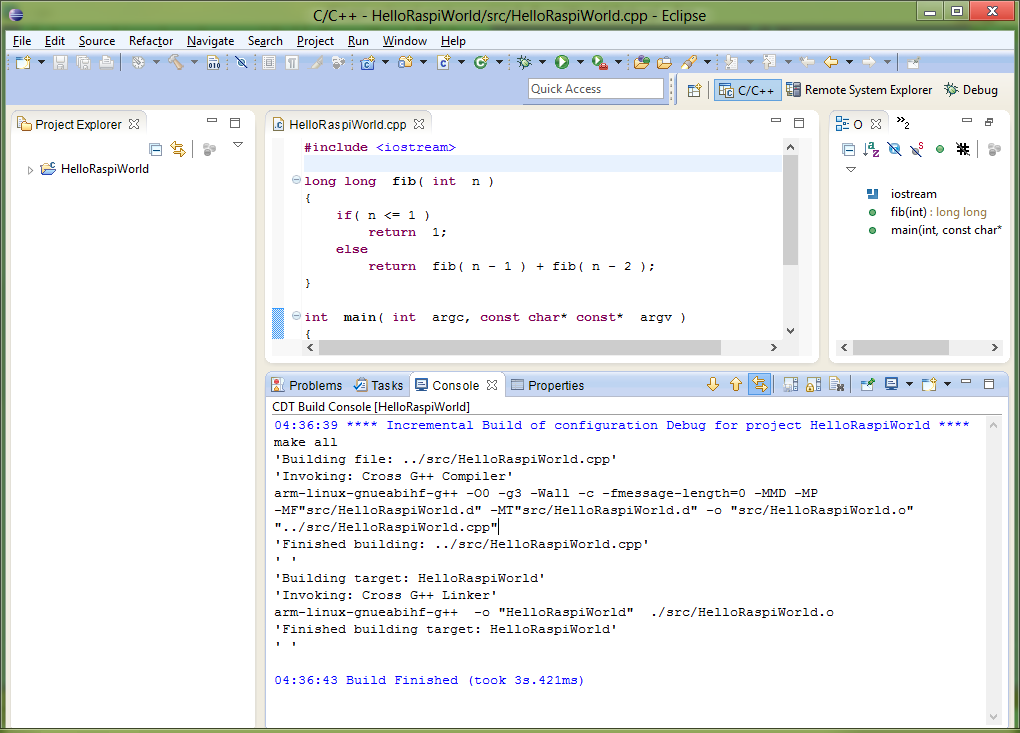Click the Open Type icon
Image resolution: width=1020 pixels, height=733 pixels.
click(641, 62)
